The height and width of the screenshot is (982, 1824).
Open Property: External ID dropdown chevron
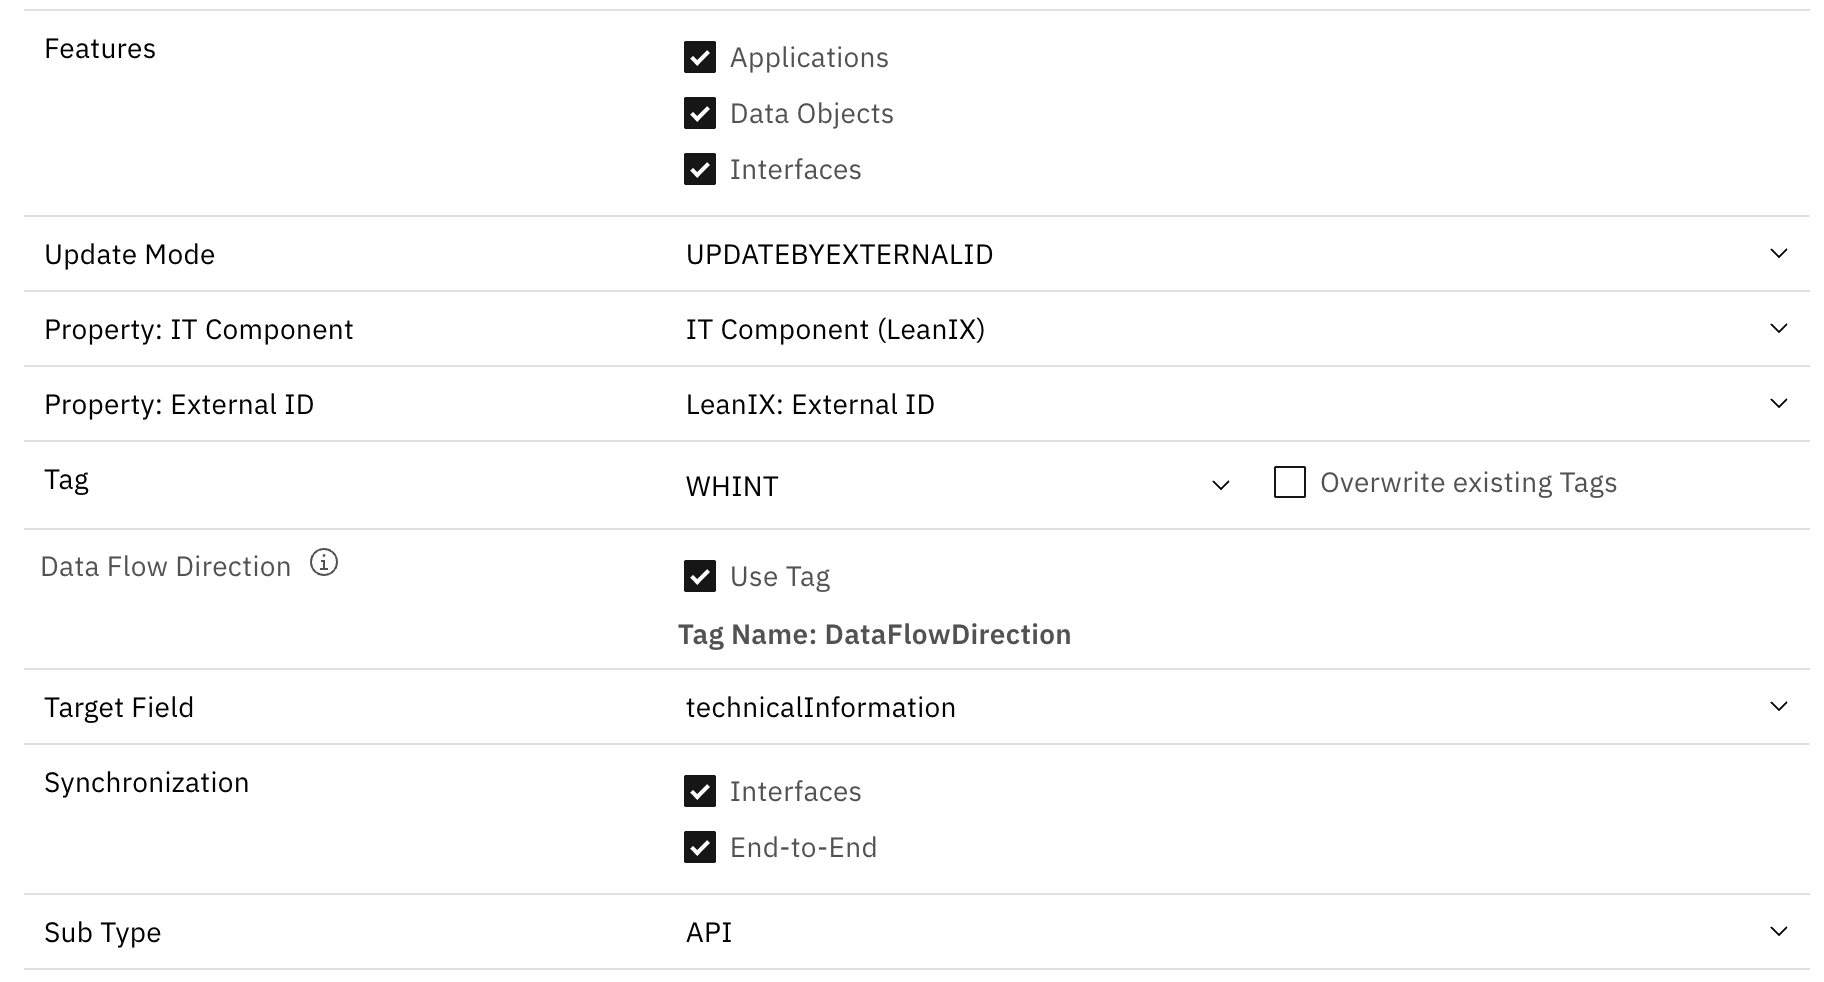(1778, 404)
